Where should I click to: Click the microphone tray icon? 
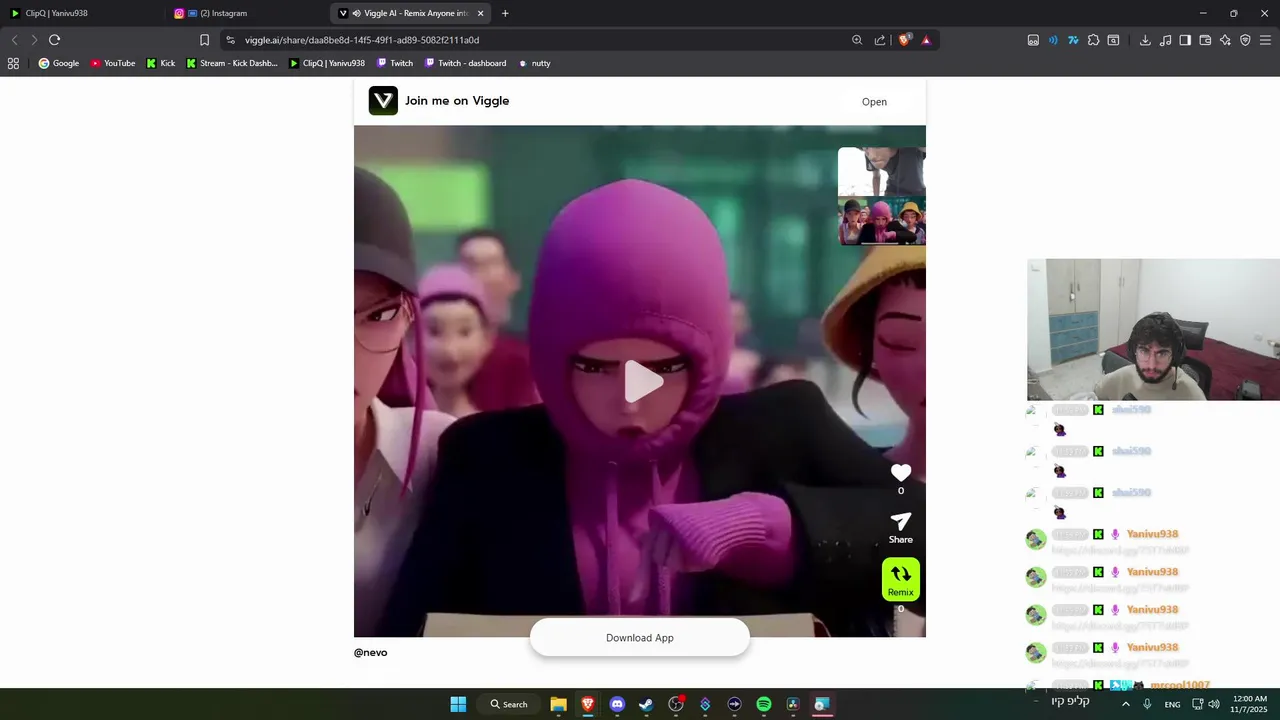1147,704
